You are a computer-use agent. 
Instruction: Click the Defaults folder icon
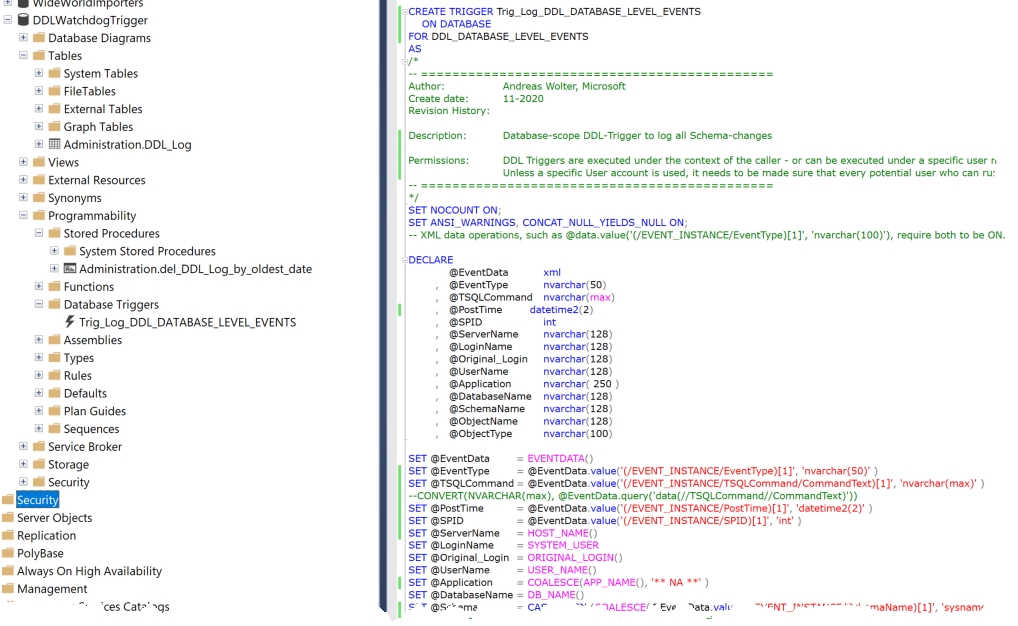click(x=55, y=393)
